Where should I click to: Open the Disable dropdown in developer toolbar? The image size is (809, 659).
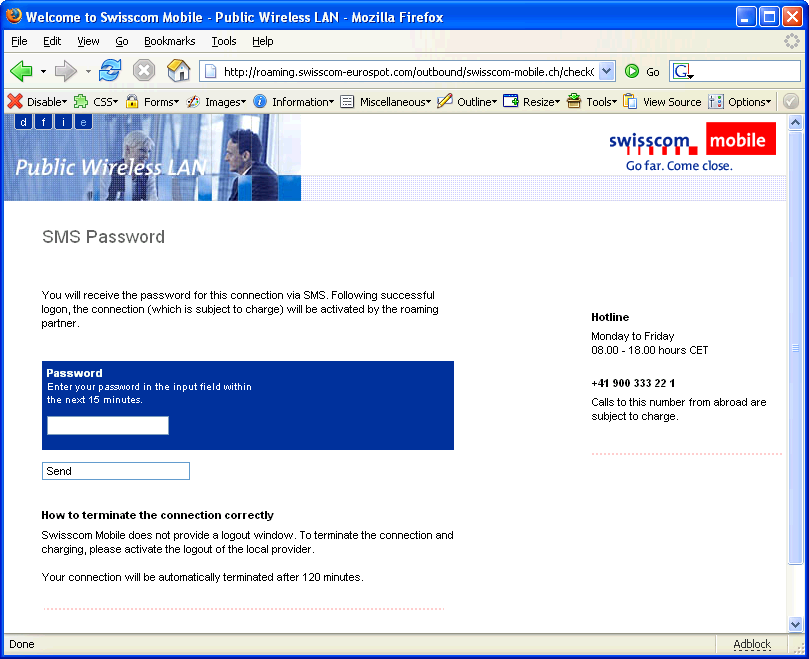[x=38, y=102]
